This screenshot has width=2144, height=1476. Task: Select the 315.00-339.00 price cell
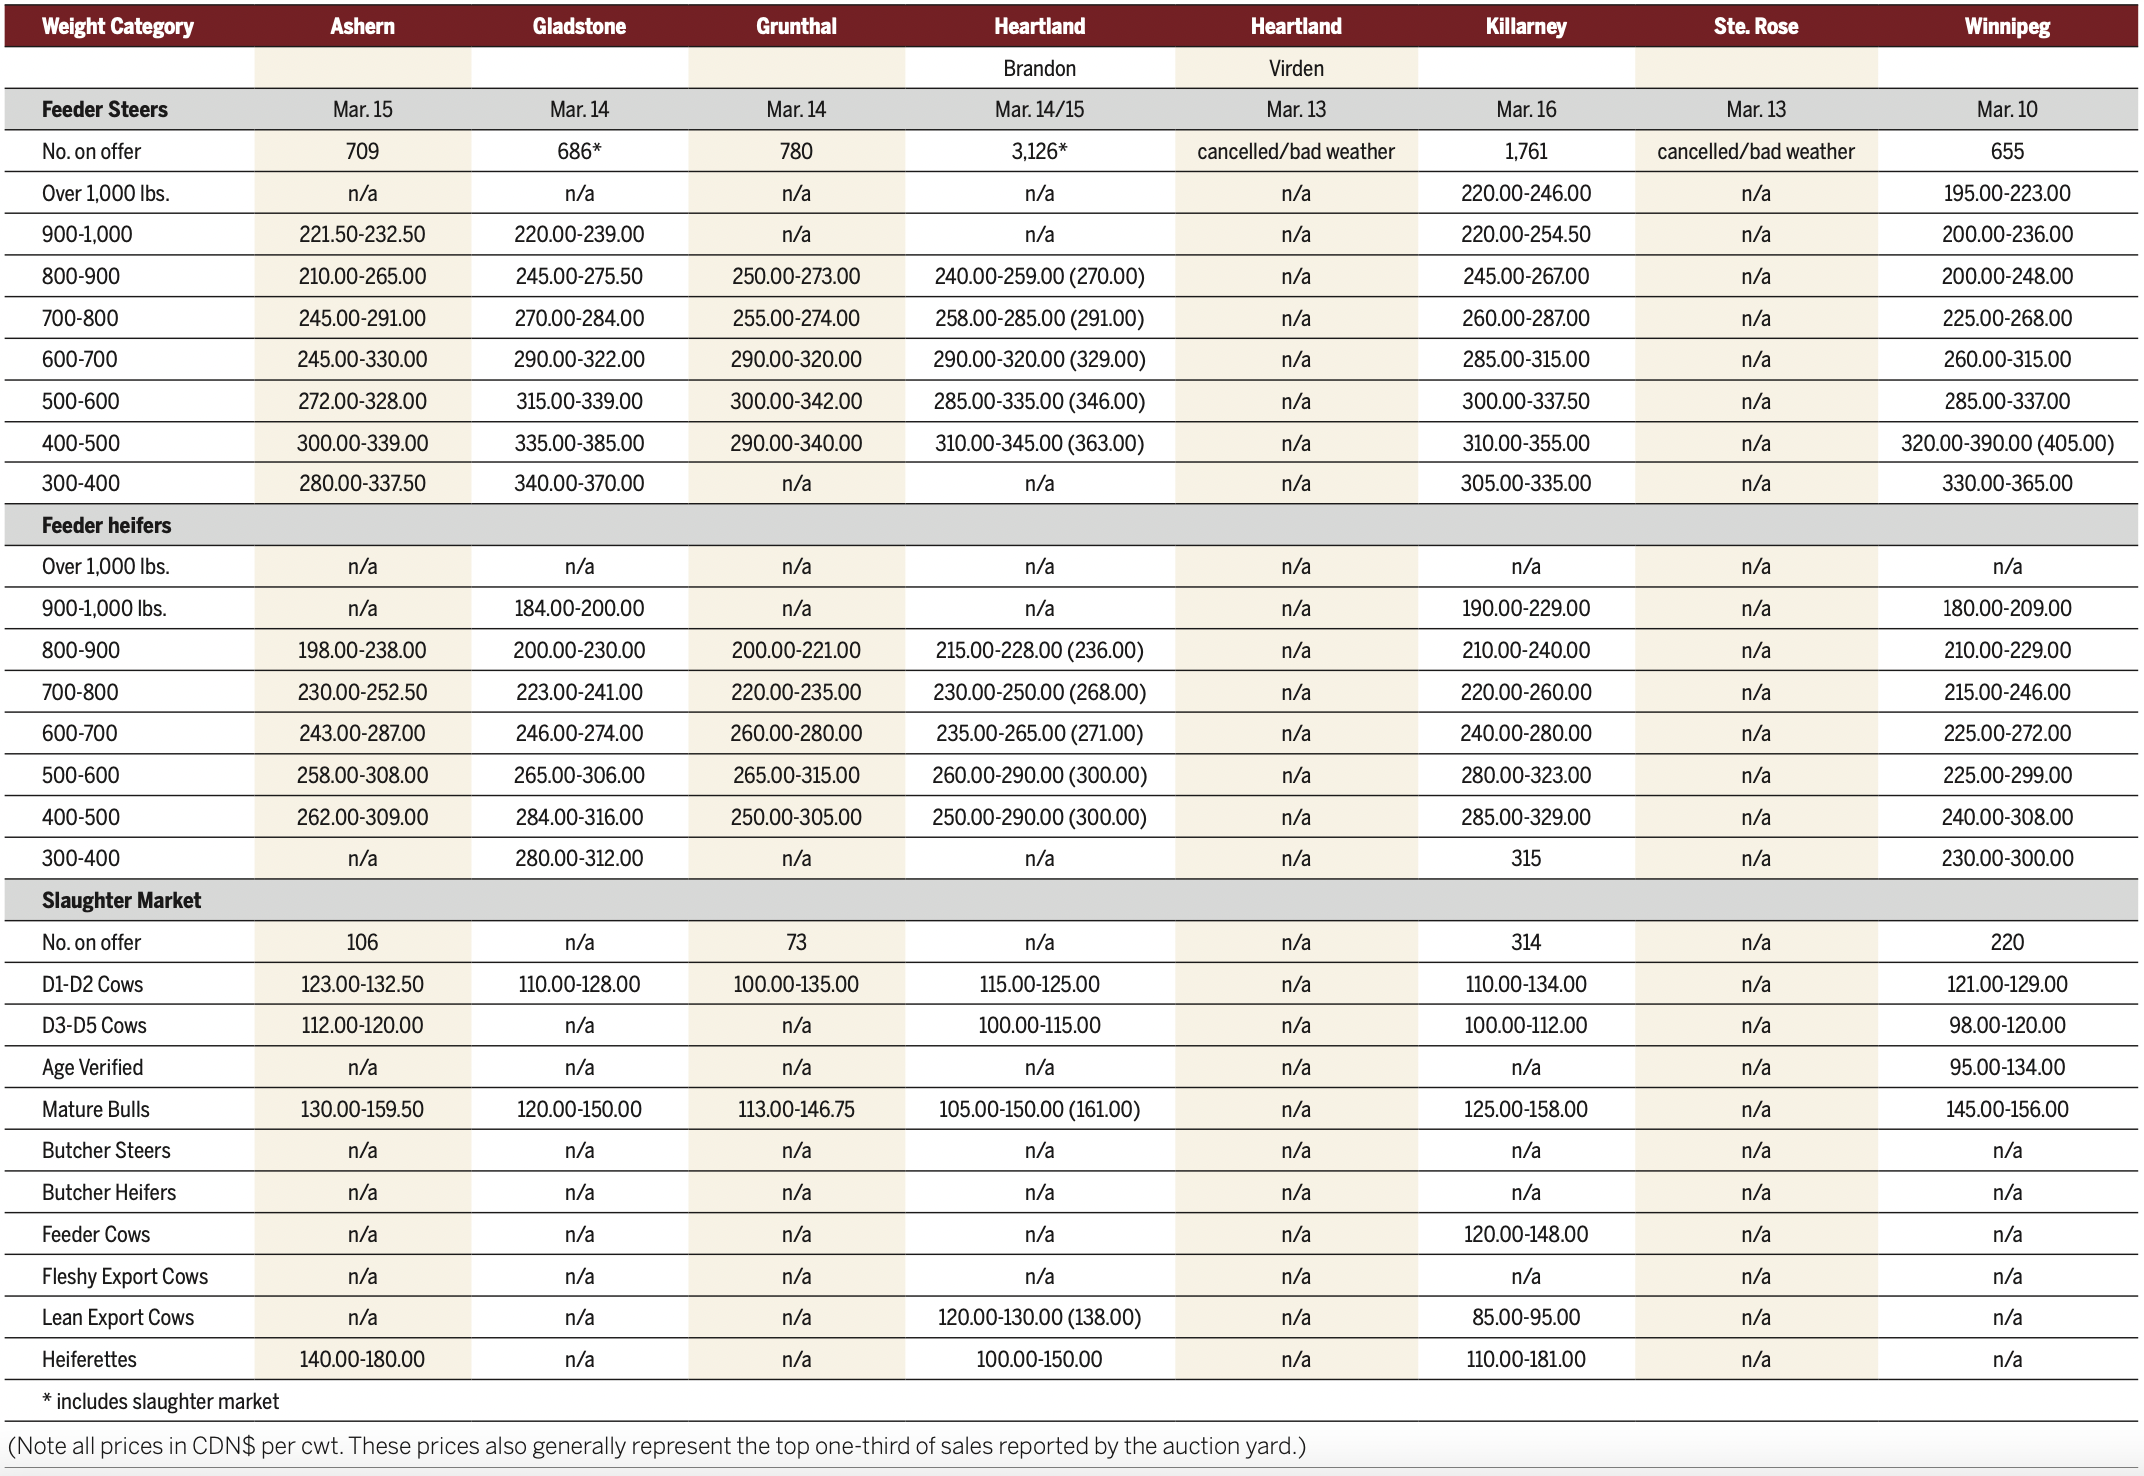pos(579,401)
